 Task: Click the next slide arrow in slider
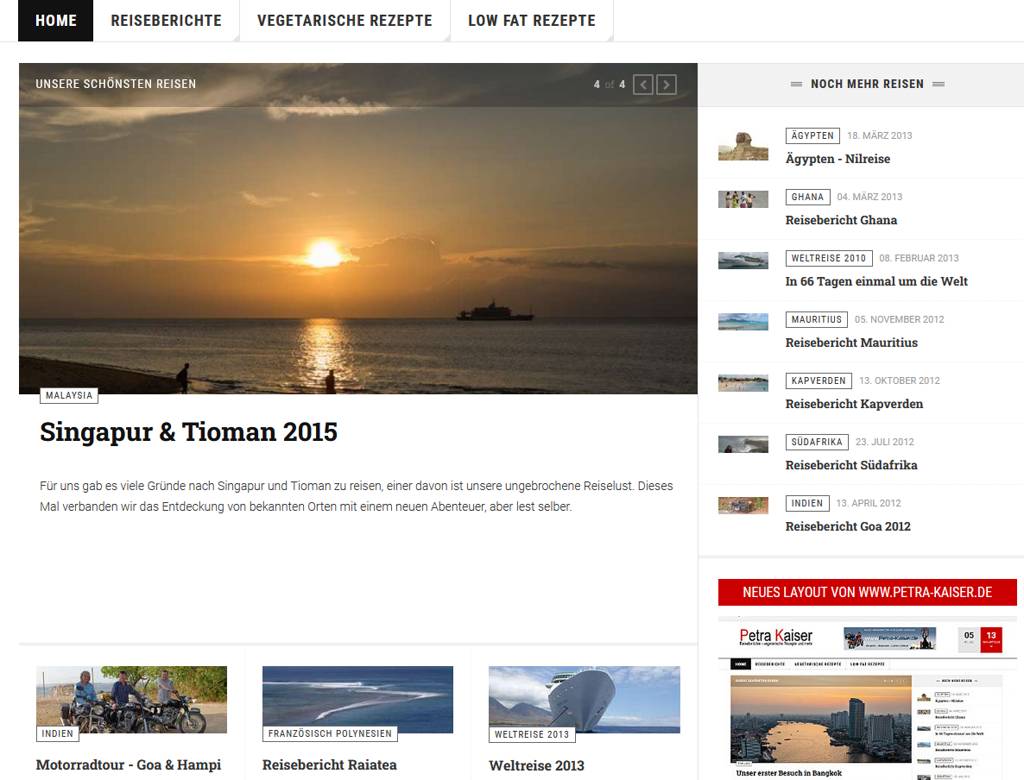pyautogui.click(x=666, y=85)
